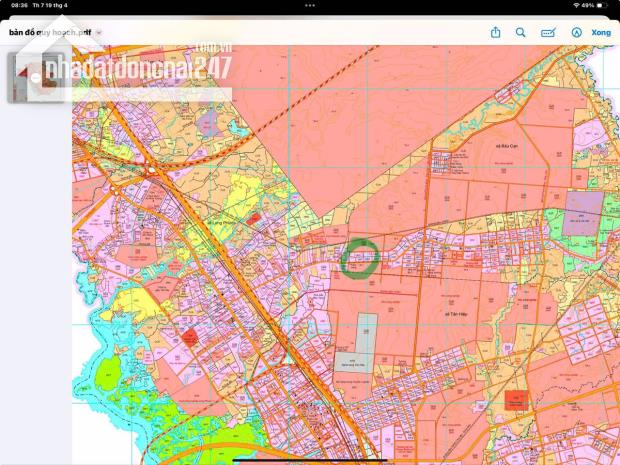Tap the green circle marker on map
Image resolution: width=620 pixels, height=465 pixels.
[359, 257]
